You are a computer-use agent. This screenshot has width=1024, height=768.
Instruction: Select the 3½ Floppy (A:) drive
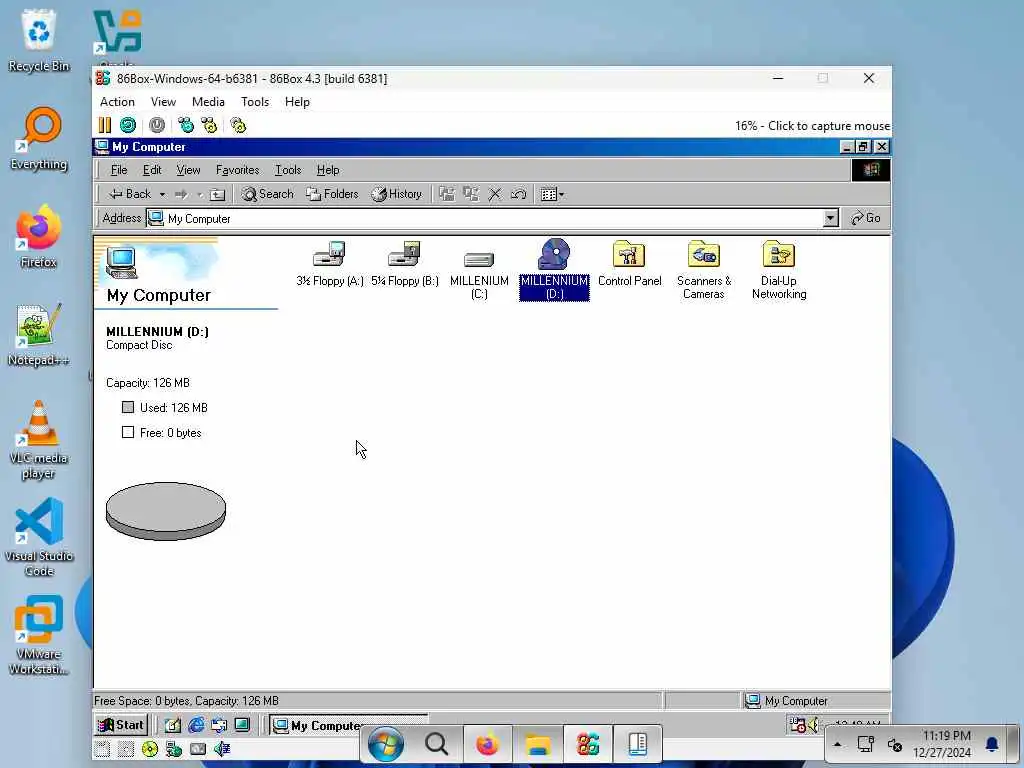[x=329, y=264]
